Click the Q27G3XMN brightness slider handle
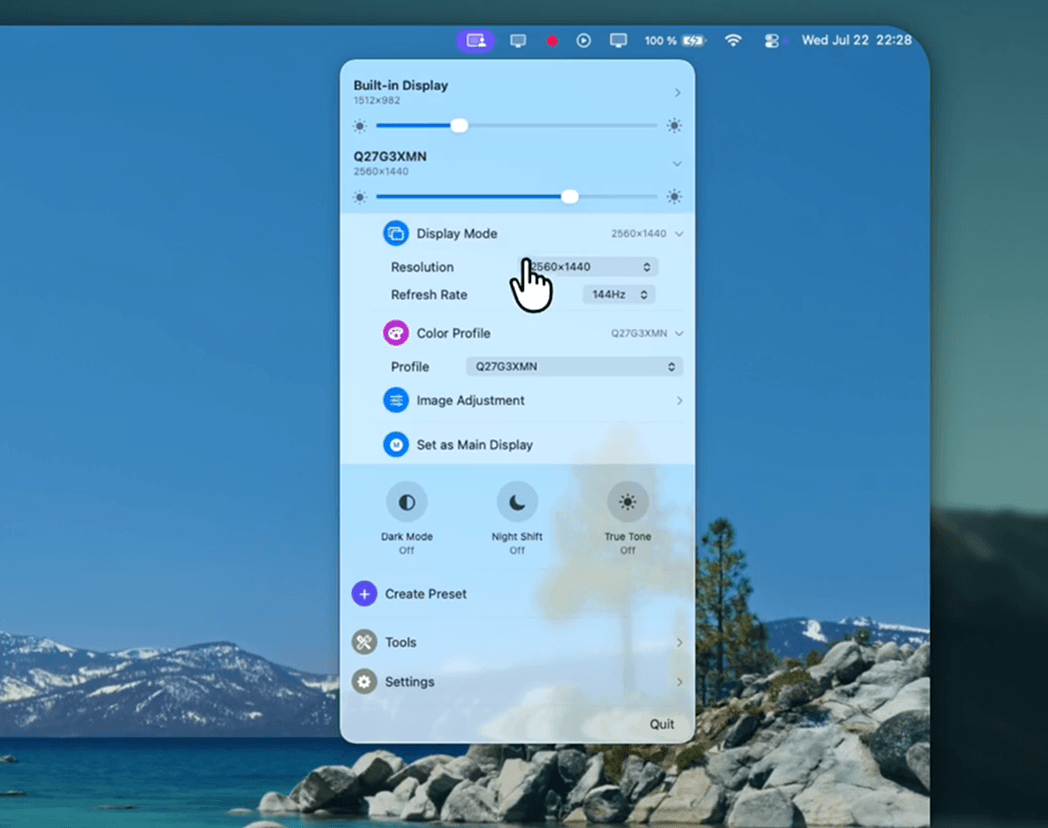Screen dimensions: 1048x828 pyautogui.click(x=569, y=196)
